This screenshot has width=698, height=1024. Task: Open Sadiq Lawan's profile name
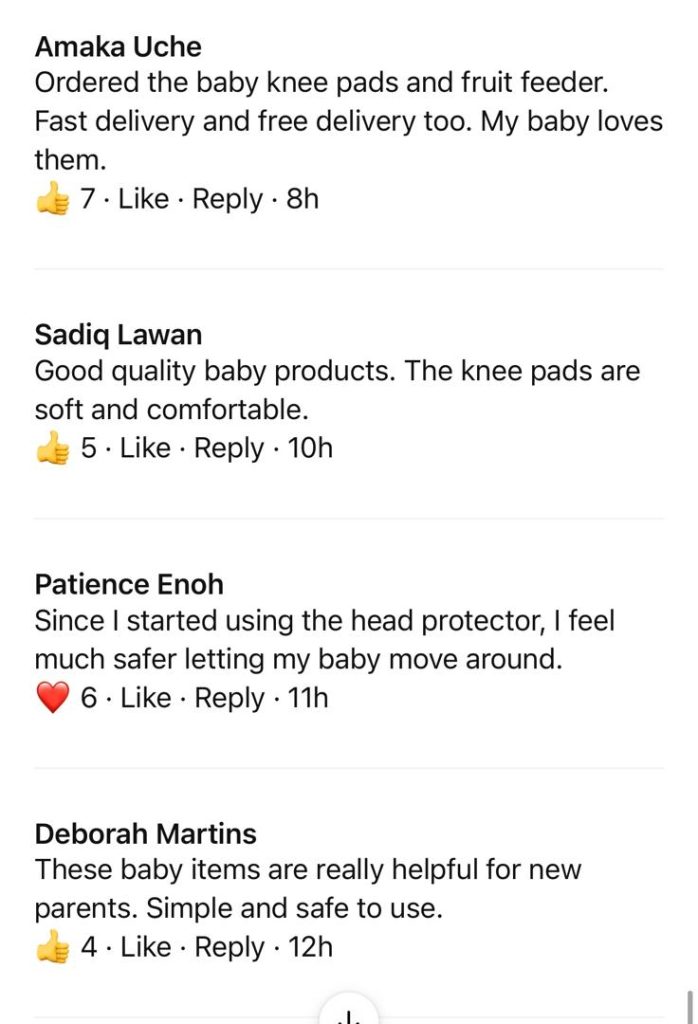coord(118,334)
